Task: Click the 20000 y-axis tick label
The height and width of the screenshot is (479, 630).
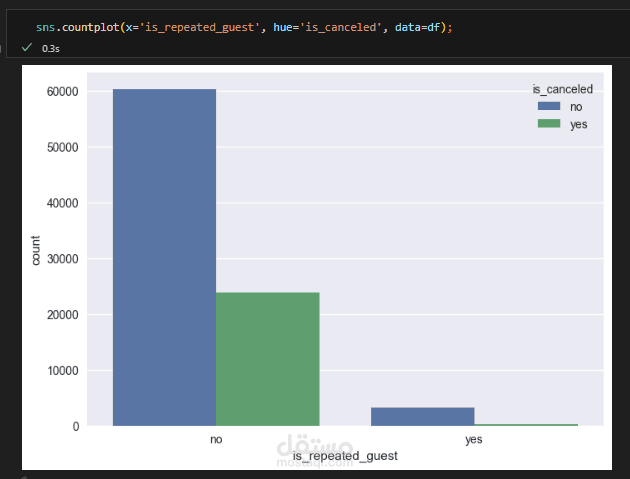Action: [x=63, y=315]
